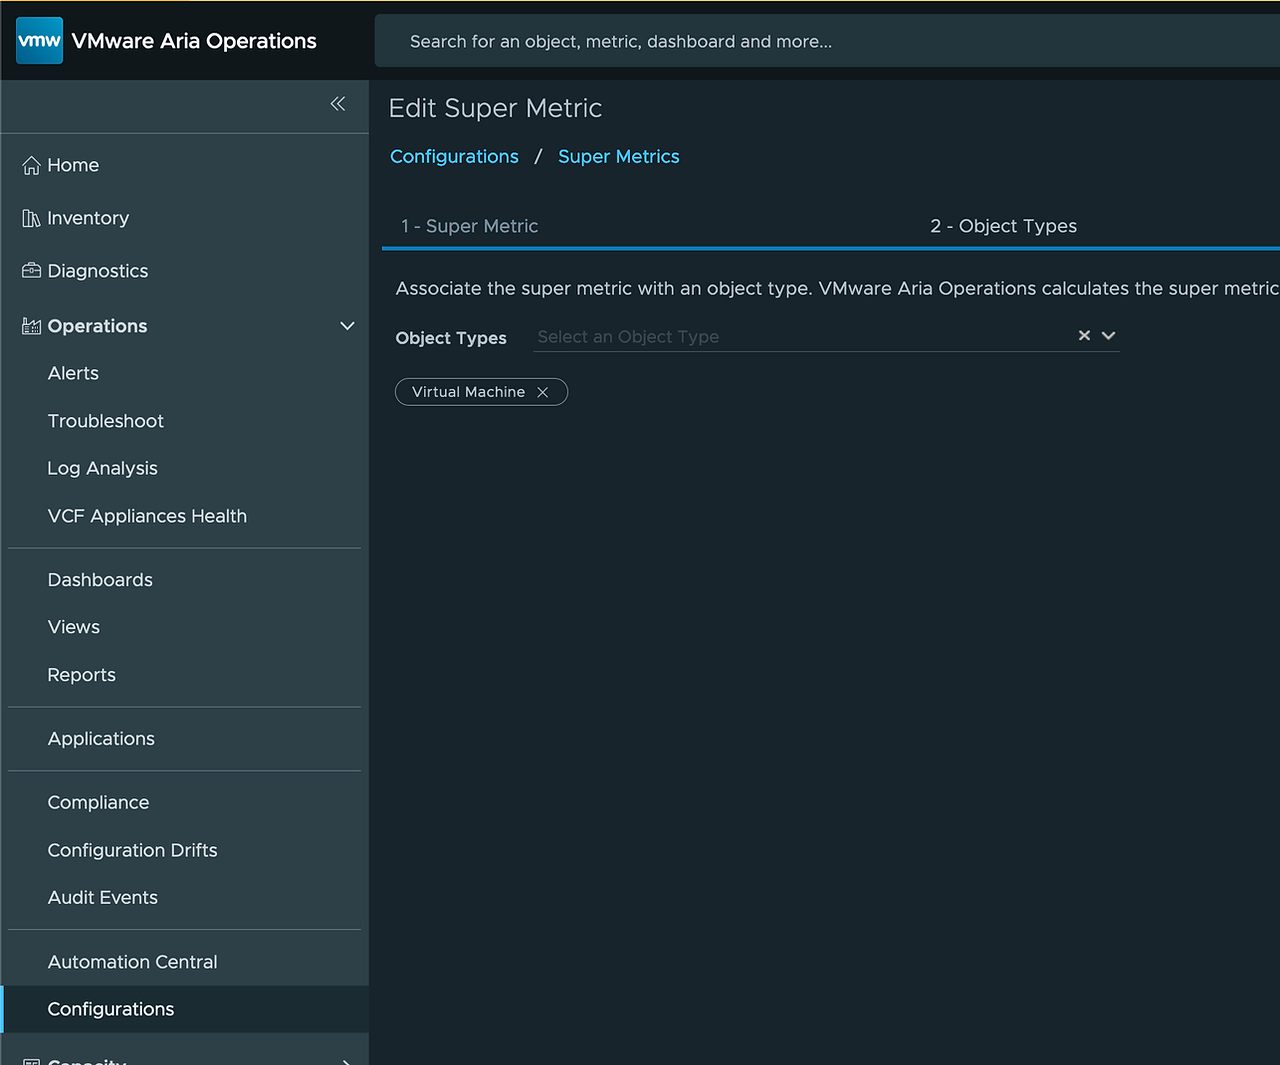
Task: Click the VMware logo icon
Action: [x=39, y=41]
